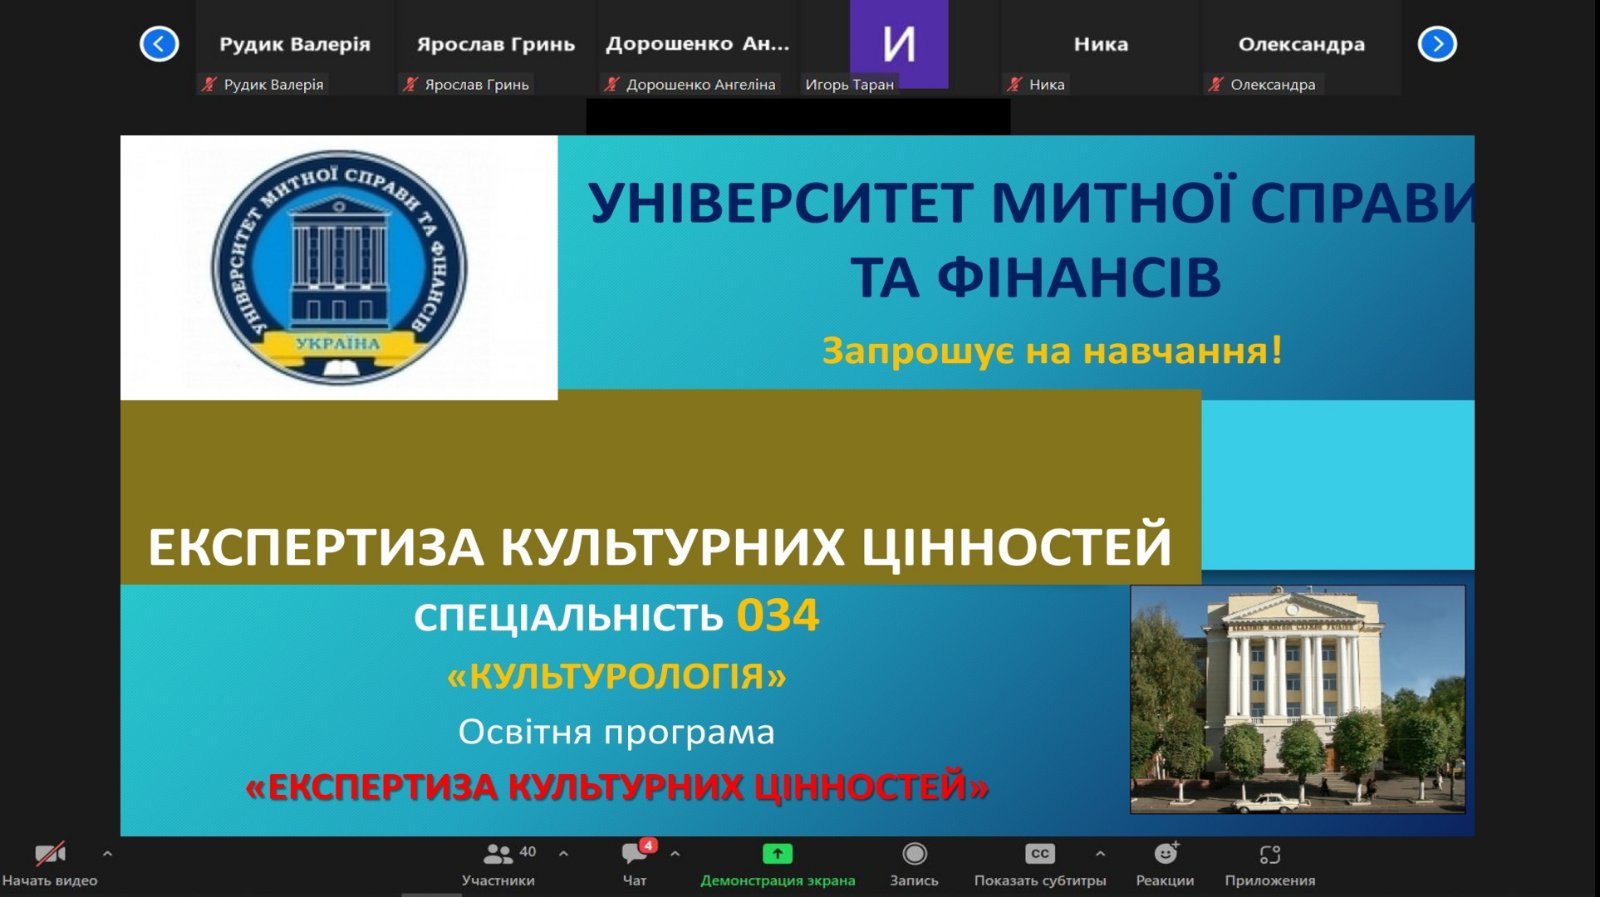This screenshot has height=897, width=1600.
Task: Expand subtitles options chevron
Action: [x=1100, y=854]
